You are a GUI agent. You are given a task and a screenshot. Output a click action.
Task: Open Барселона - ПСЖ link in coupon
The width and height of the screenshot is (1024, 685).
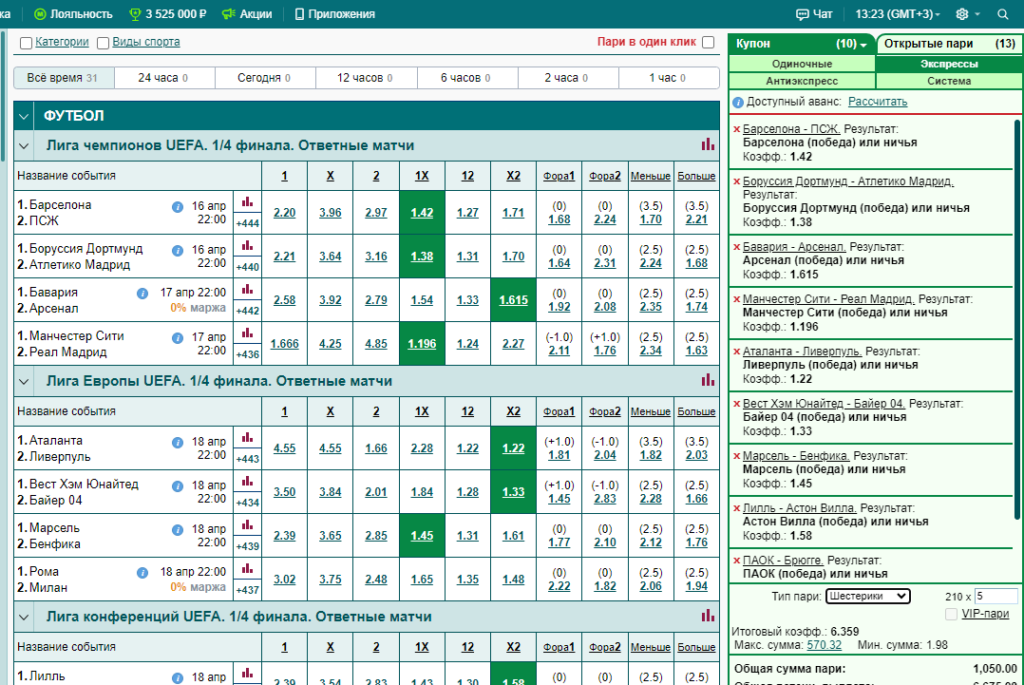(791, 129)
